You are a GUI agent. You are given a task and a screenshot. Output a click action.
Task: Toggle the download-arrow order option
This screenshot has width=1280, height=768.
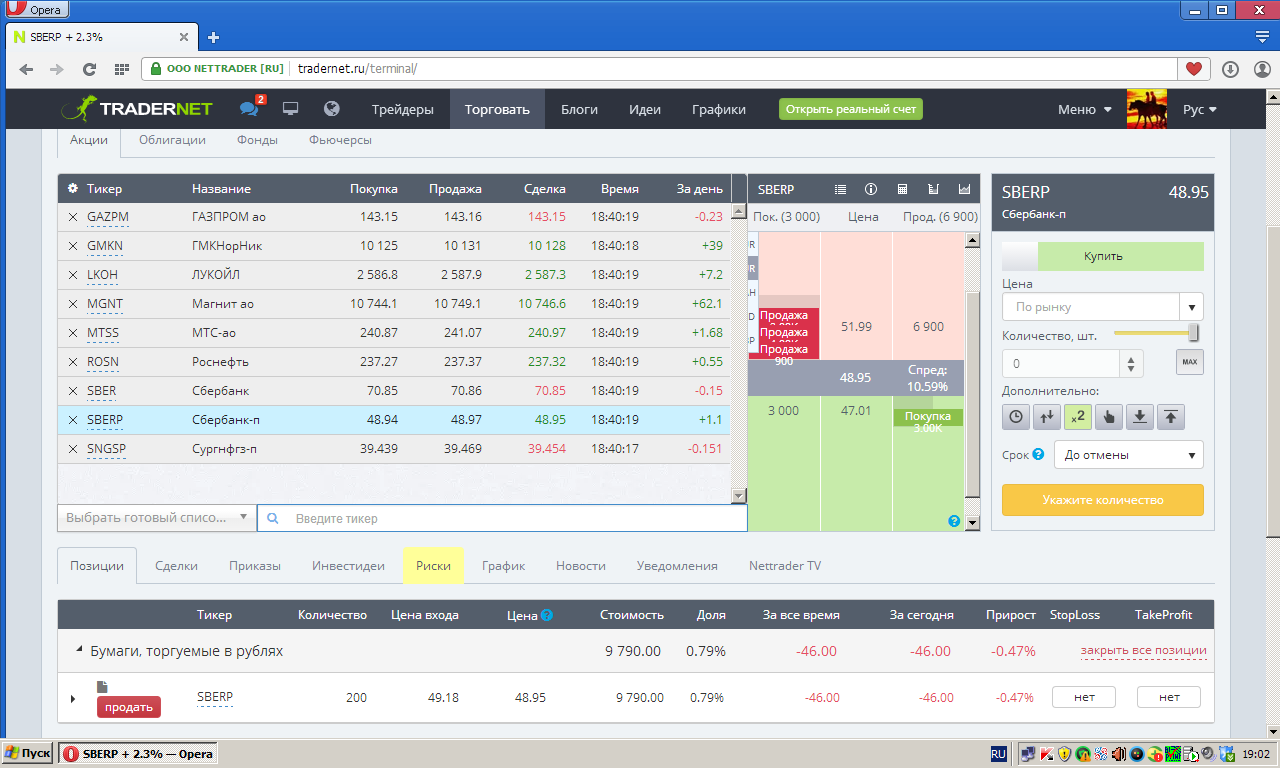pyautogui.click(x=1140, y=417)
